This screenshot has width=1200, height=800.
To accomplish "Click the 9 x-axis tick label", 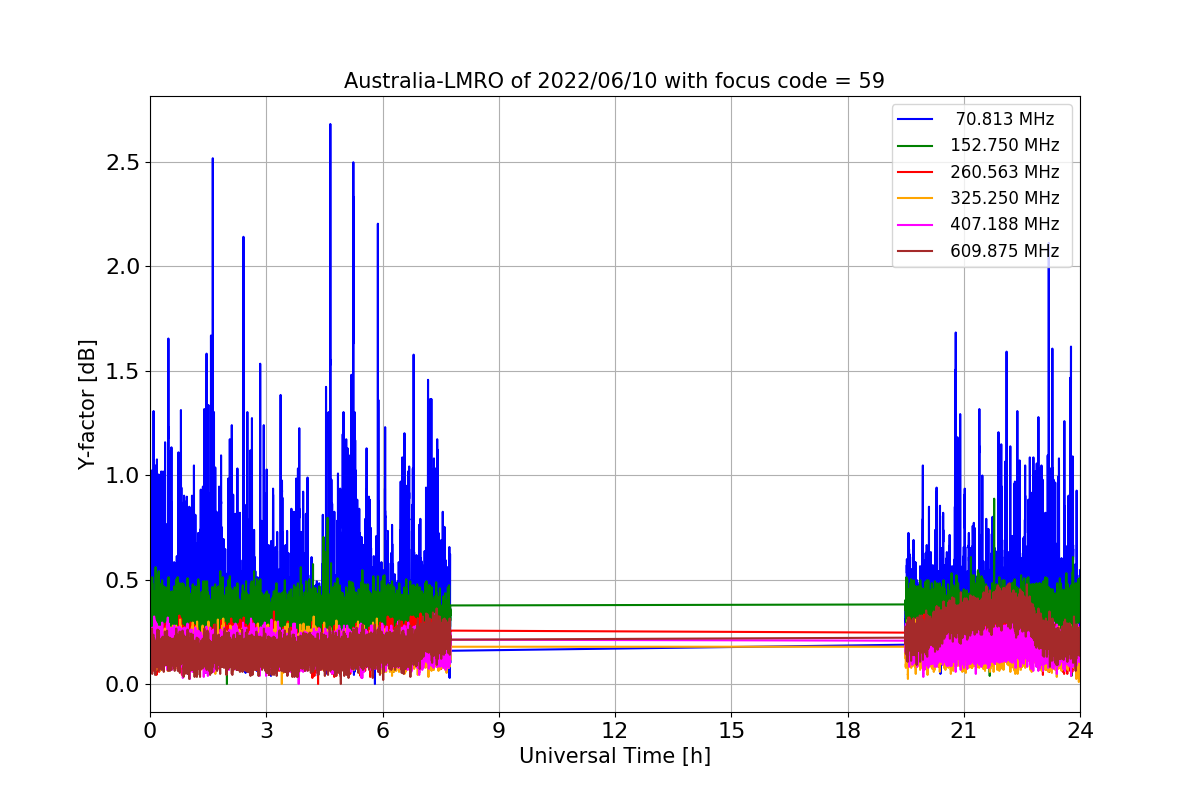I will coord(499,730).
